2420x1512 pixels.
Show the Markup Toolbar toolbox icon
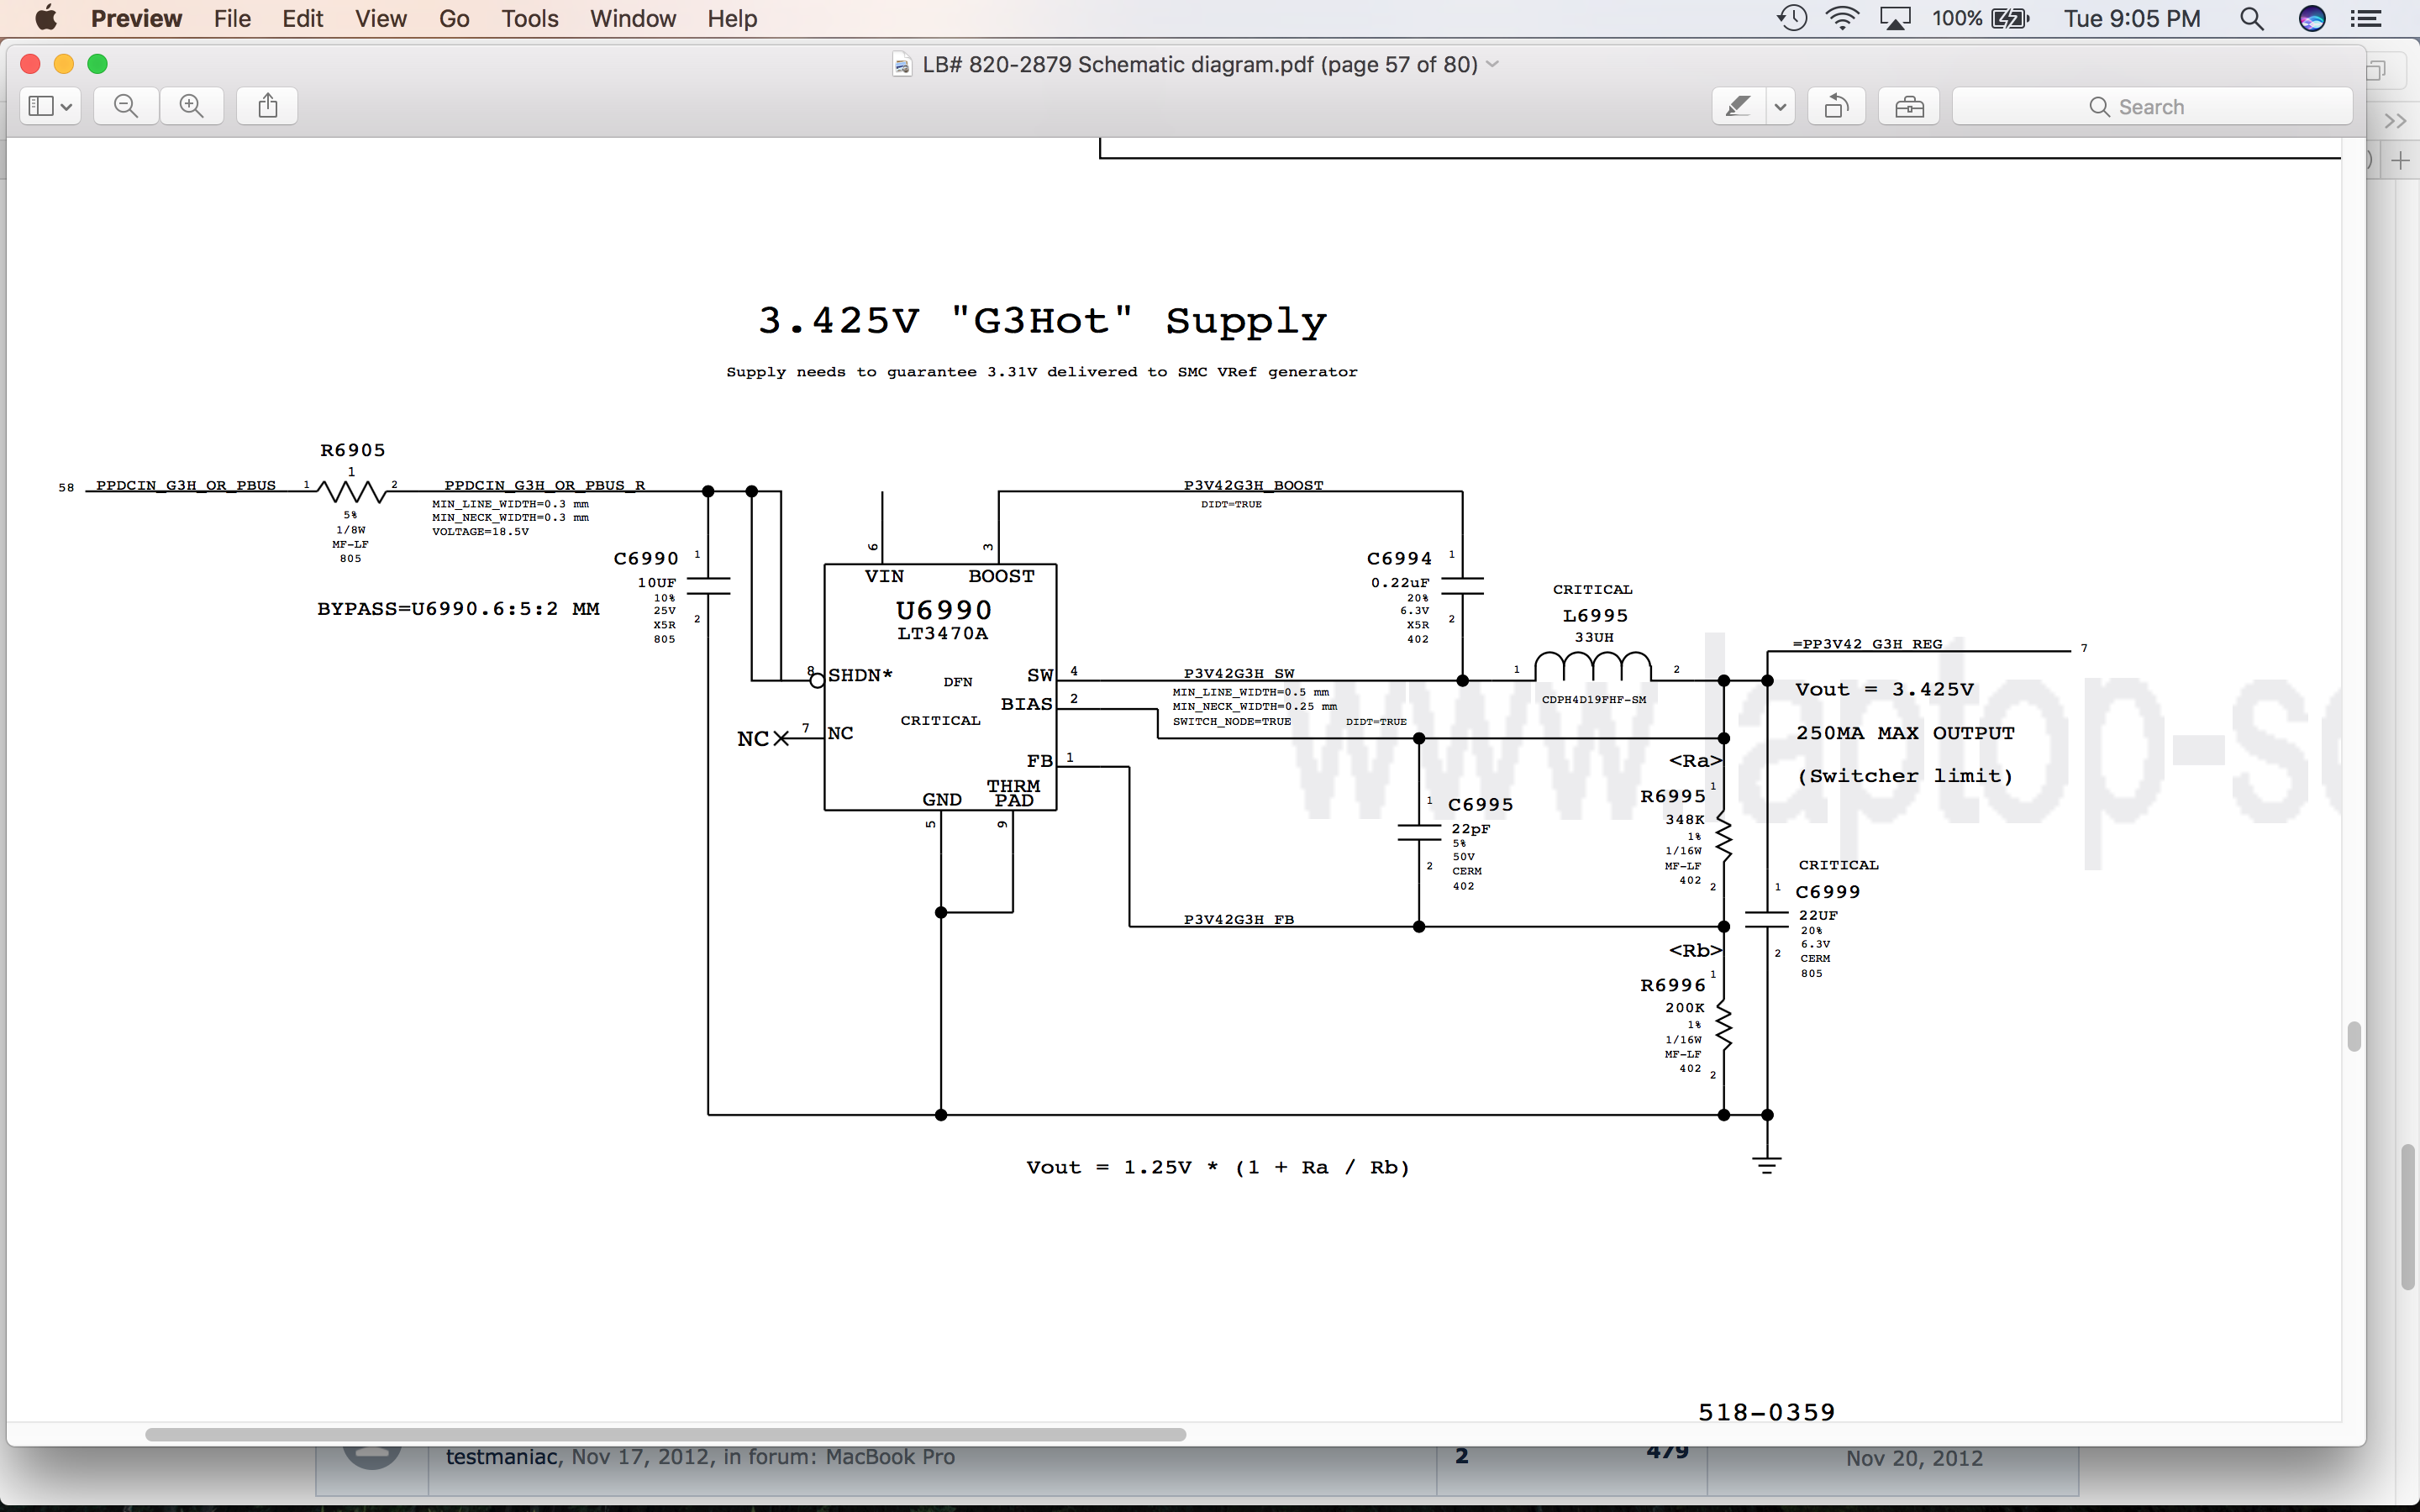pyautogui.click(x=1909, y=106)
